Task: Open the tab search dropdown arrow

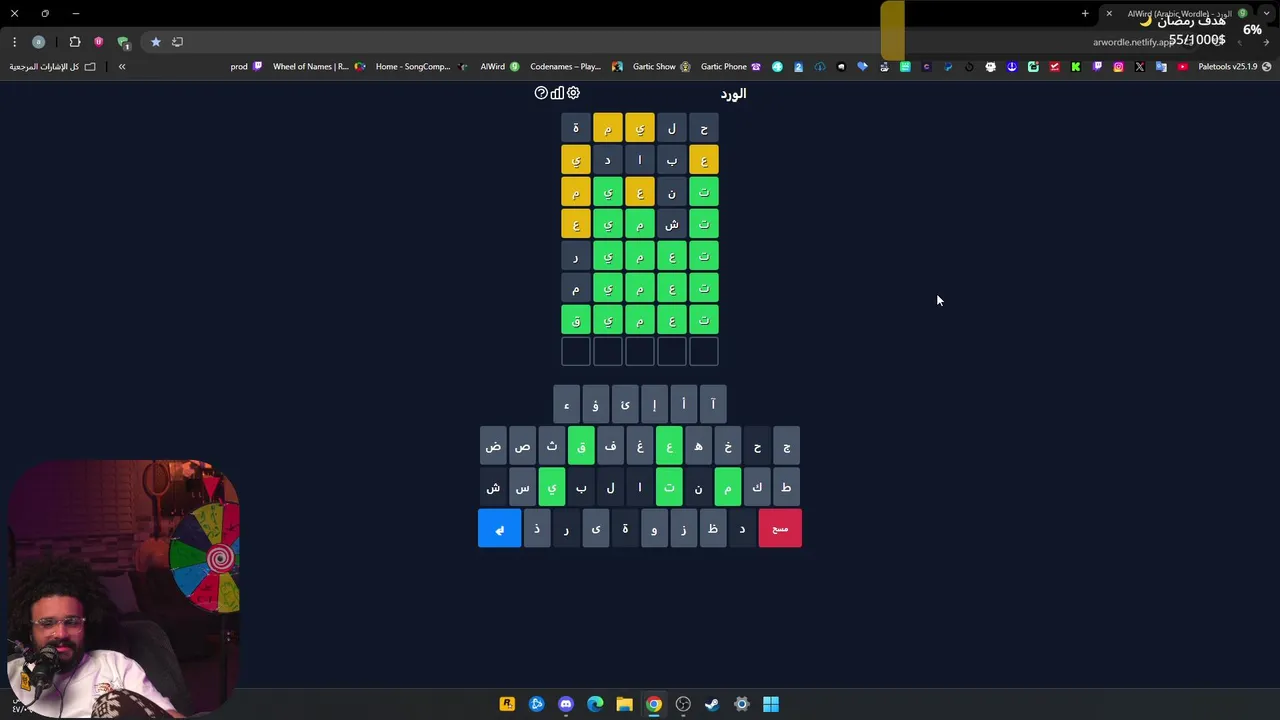Action: [x=1267, y=13]
